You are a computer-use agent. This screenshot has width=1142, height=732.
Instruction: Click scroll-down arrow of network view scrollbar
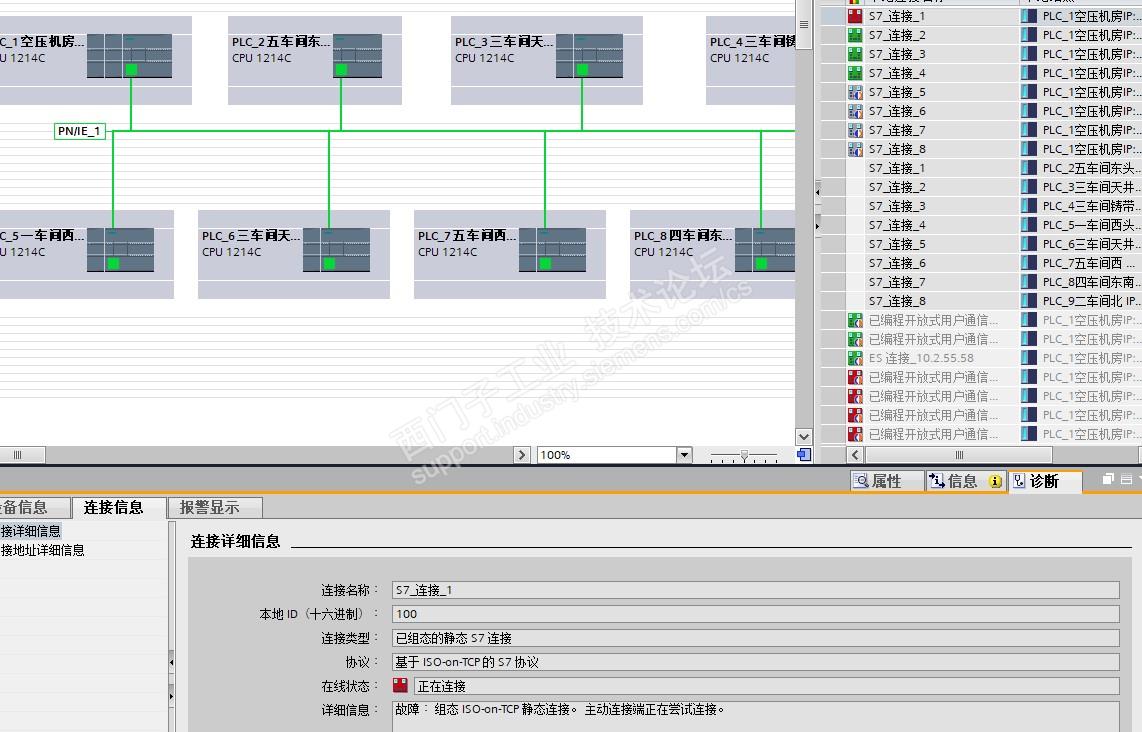(x=803, y=437)
